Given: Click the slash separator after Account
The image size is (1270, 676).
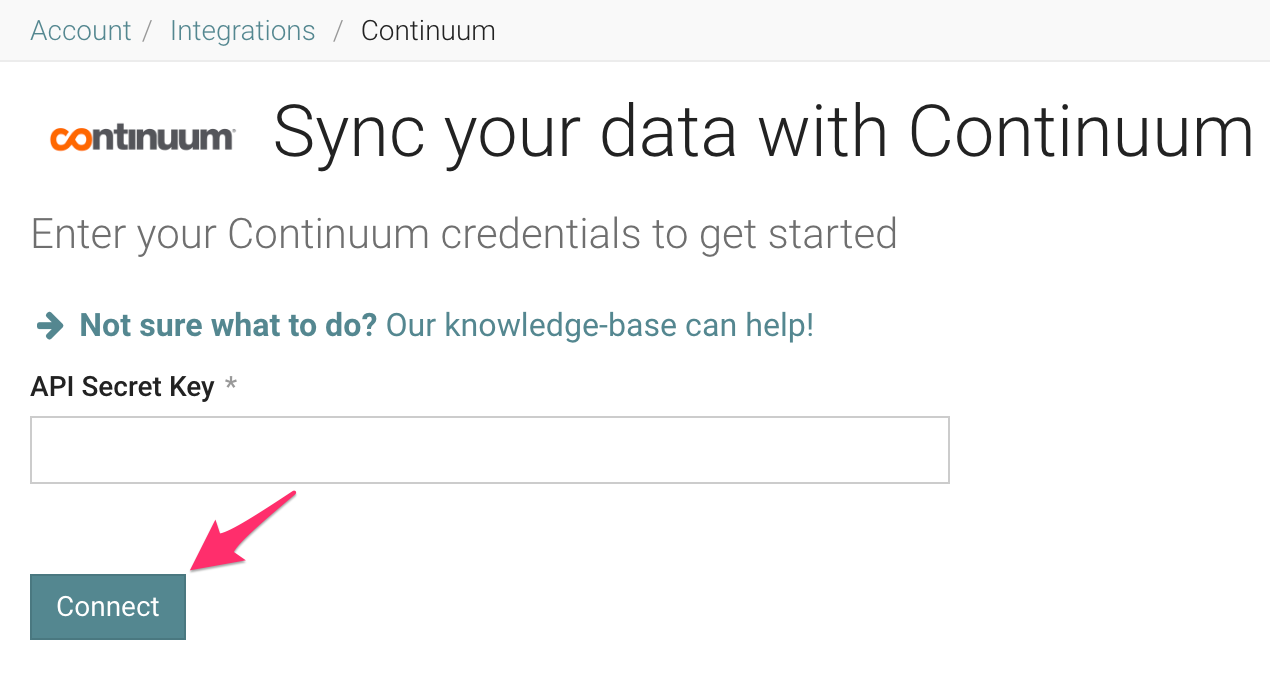Looking at the screenshot, I should click(x=148, y=31).
